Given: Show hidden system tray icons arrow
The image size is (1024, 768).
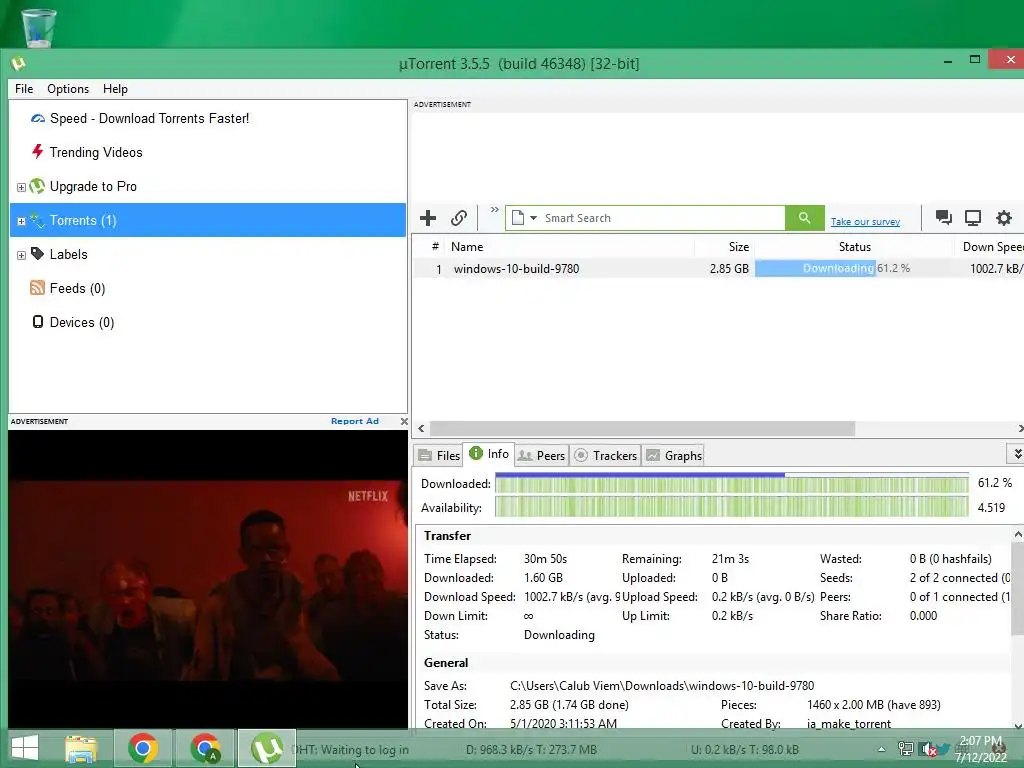Looking at the screenshot, I should coord(881,749).
